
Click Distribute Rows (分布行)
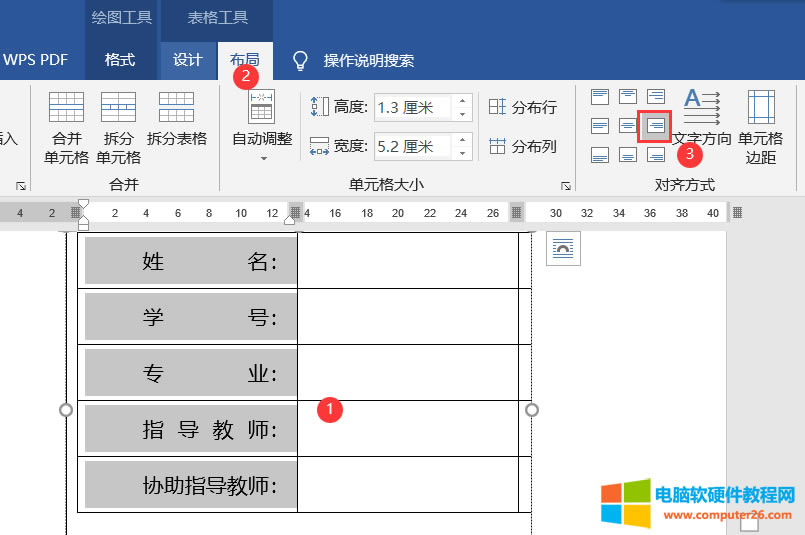pyautogui.click(x=522, y=107)
